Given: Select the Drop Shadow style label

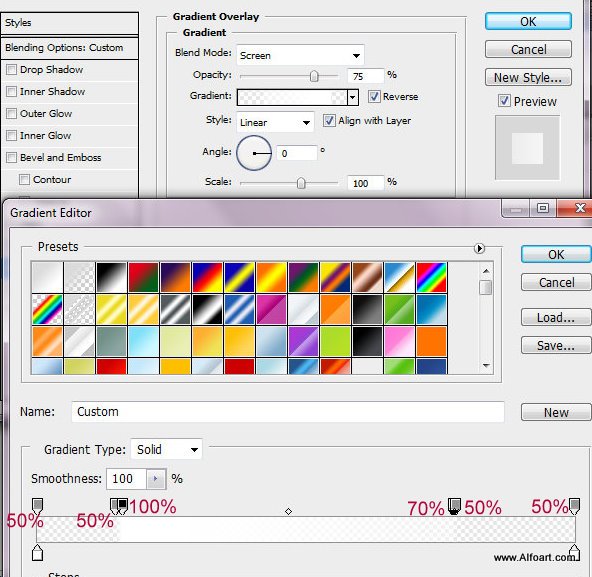Looking at the screenshot, I should click(51, 70).
